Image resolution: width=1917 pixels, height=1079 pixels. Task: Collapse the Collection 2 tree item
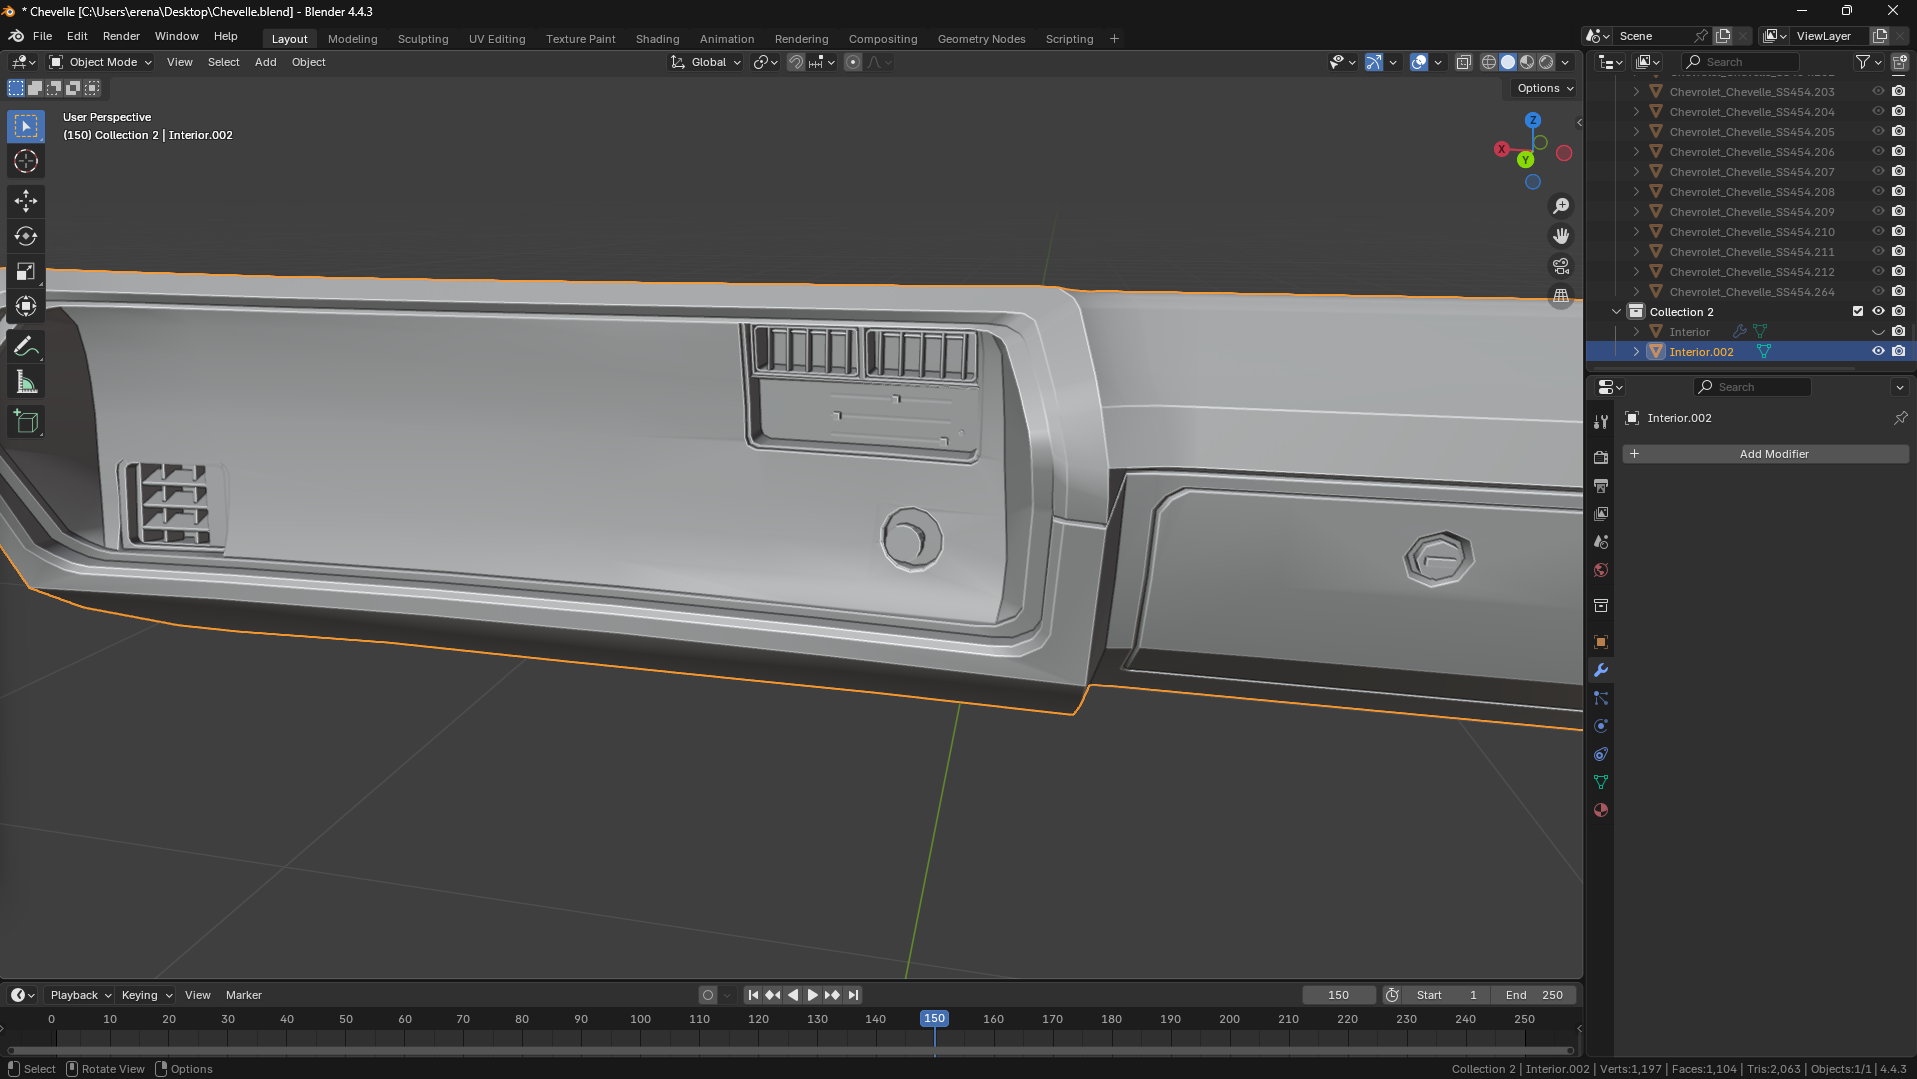click(1616, 311)
